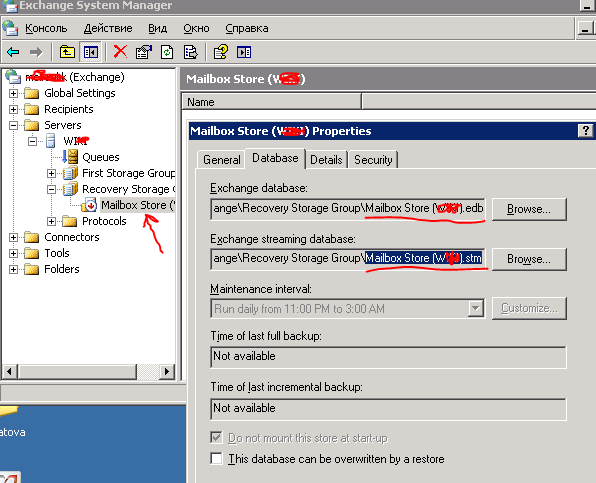The width and height of the screenshot is (596, 483).
Task: Click Browse for Exchange database
Action: (529, 209)
